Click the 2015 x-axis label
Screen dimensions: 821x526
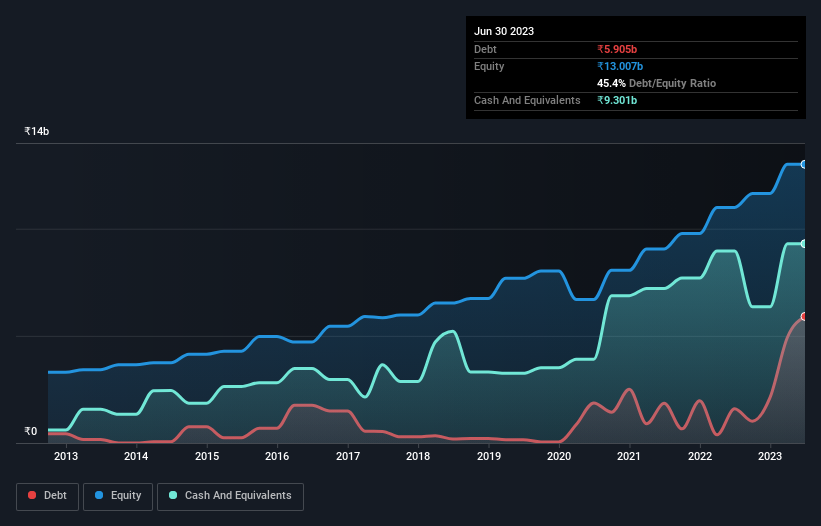click(x=207, y=456)
